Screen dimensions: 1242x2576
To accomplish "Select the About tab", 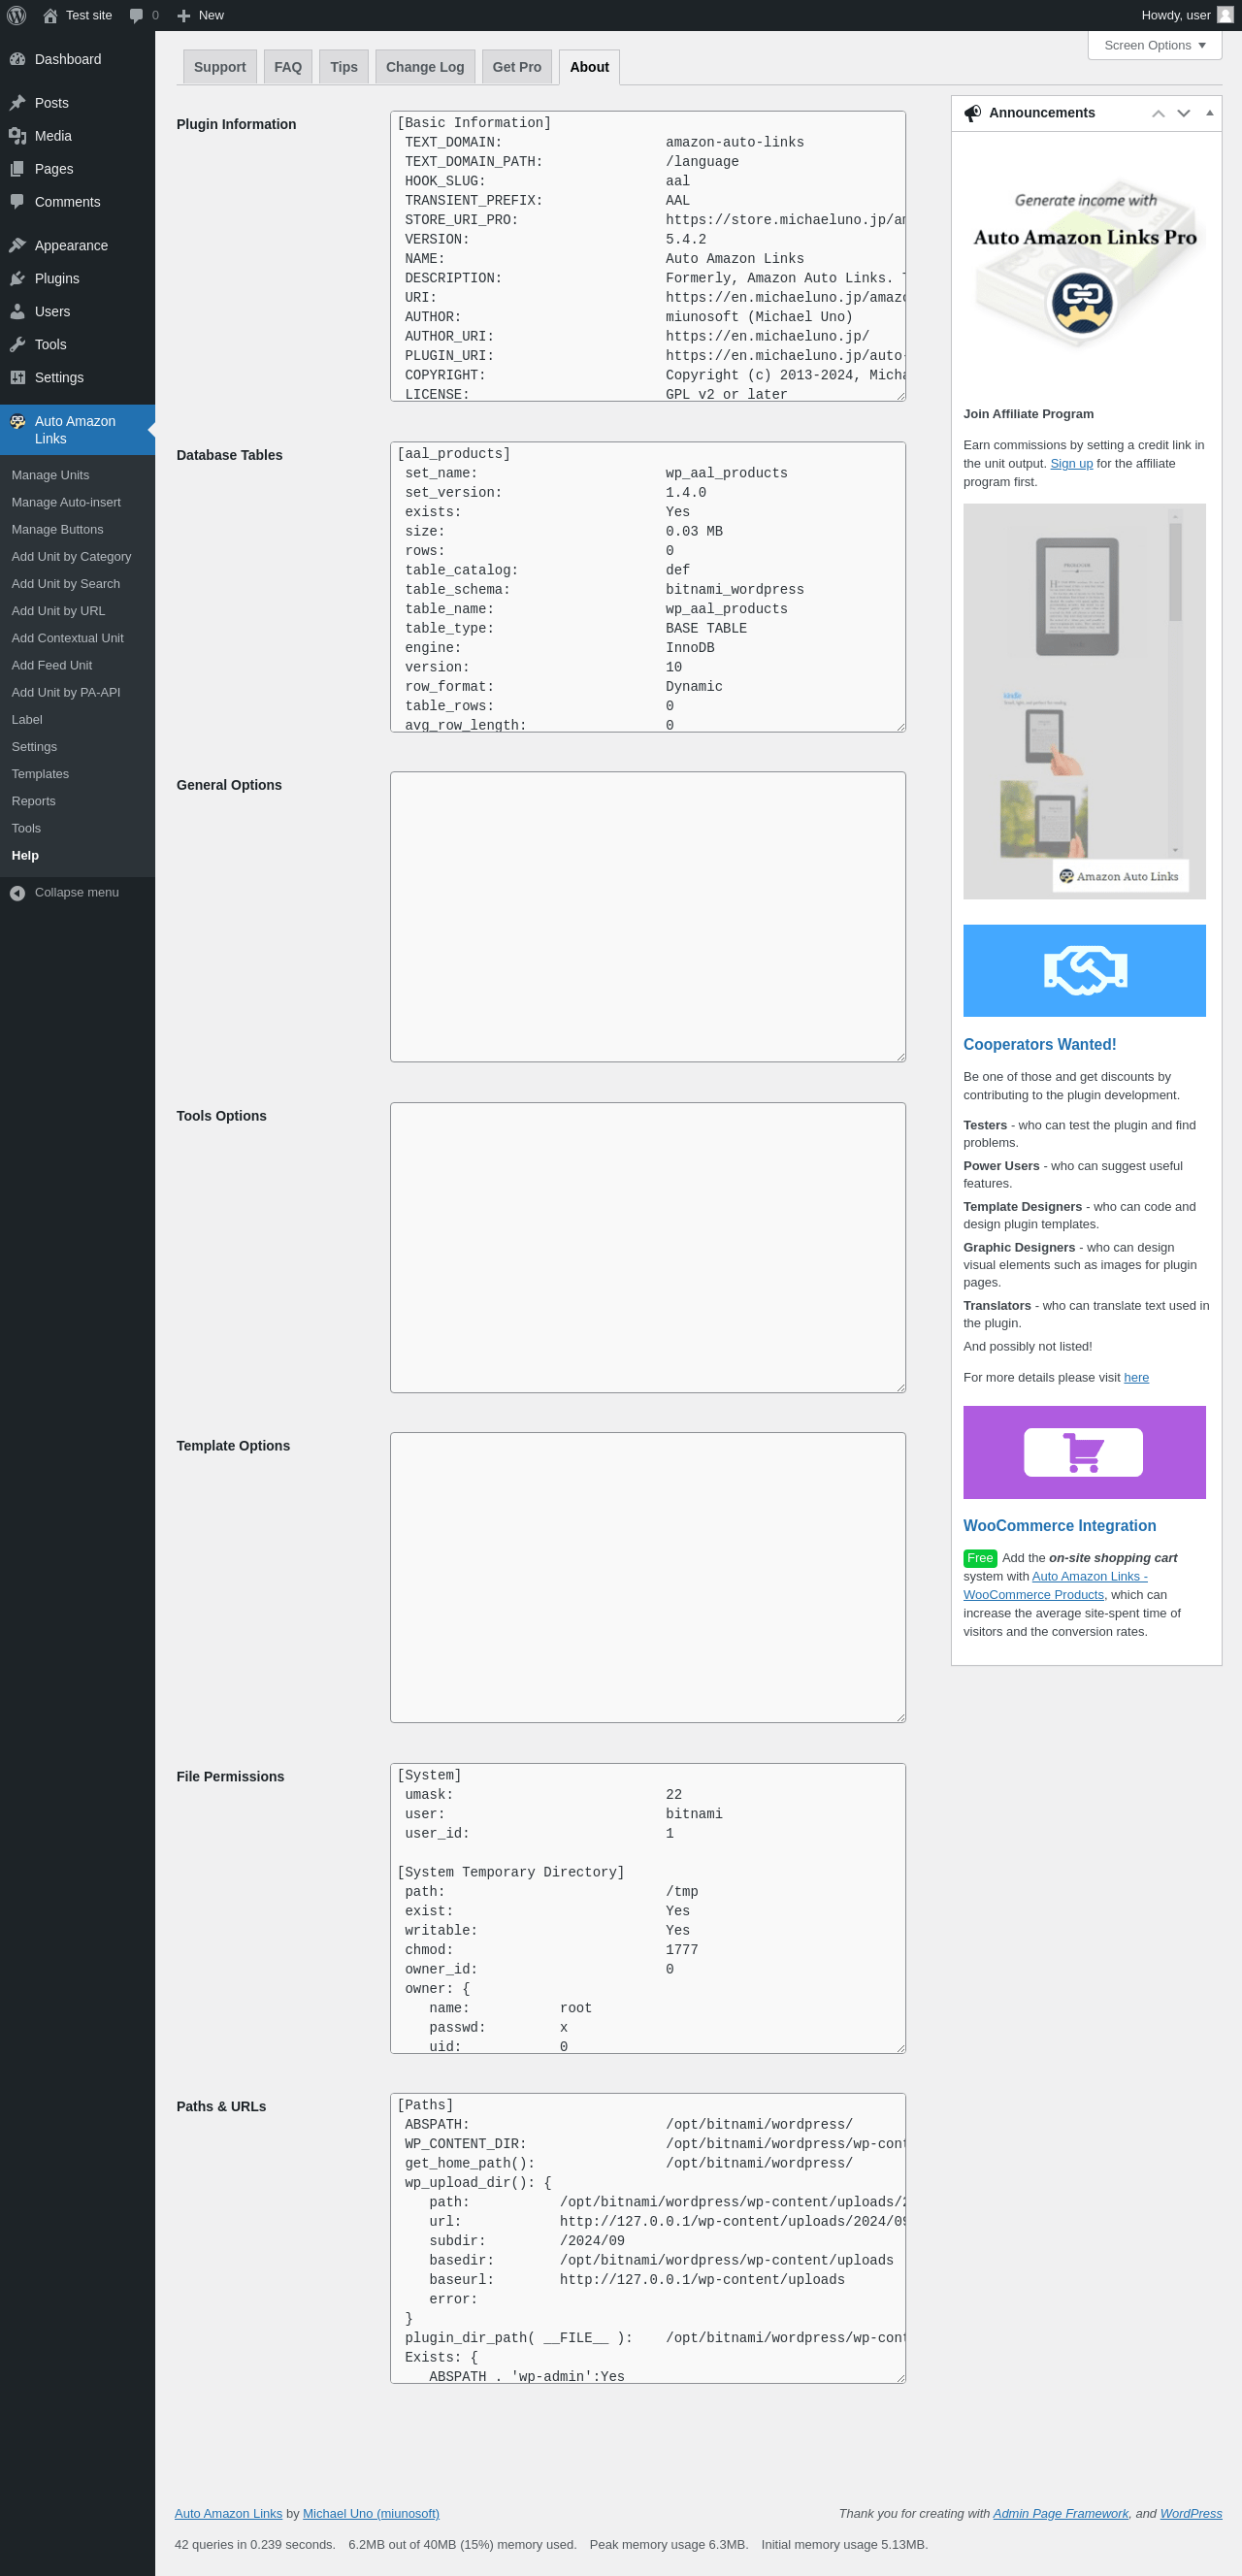I will click(x=589, y=67).
